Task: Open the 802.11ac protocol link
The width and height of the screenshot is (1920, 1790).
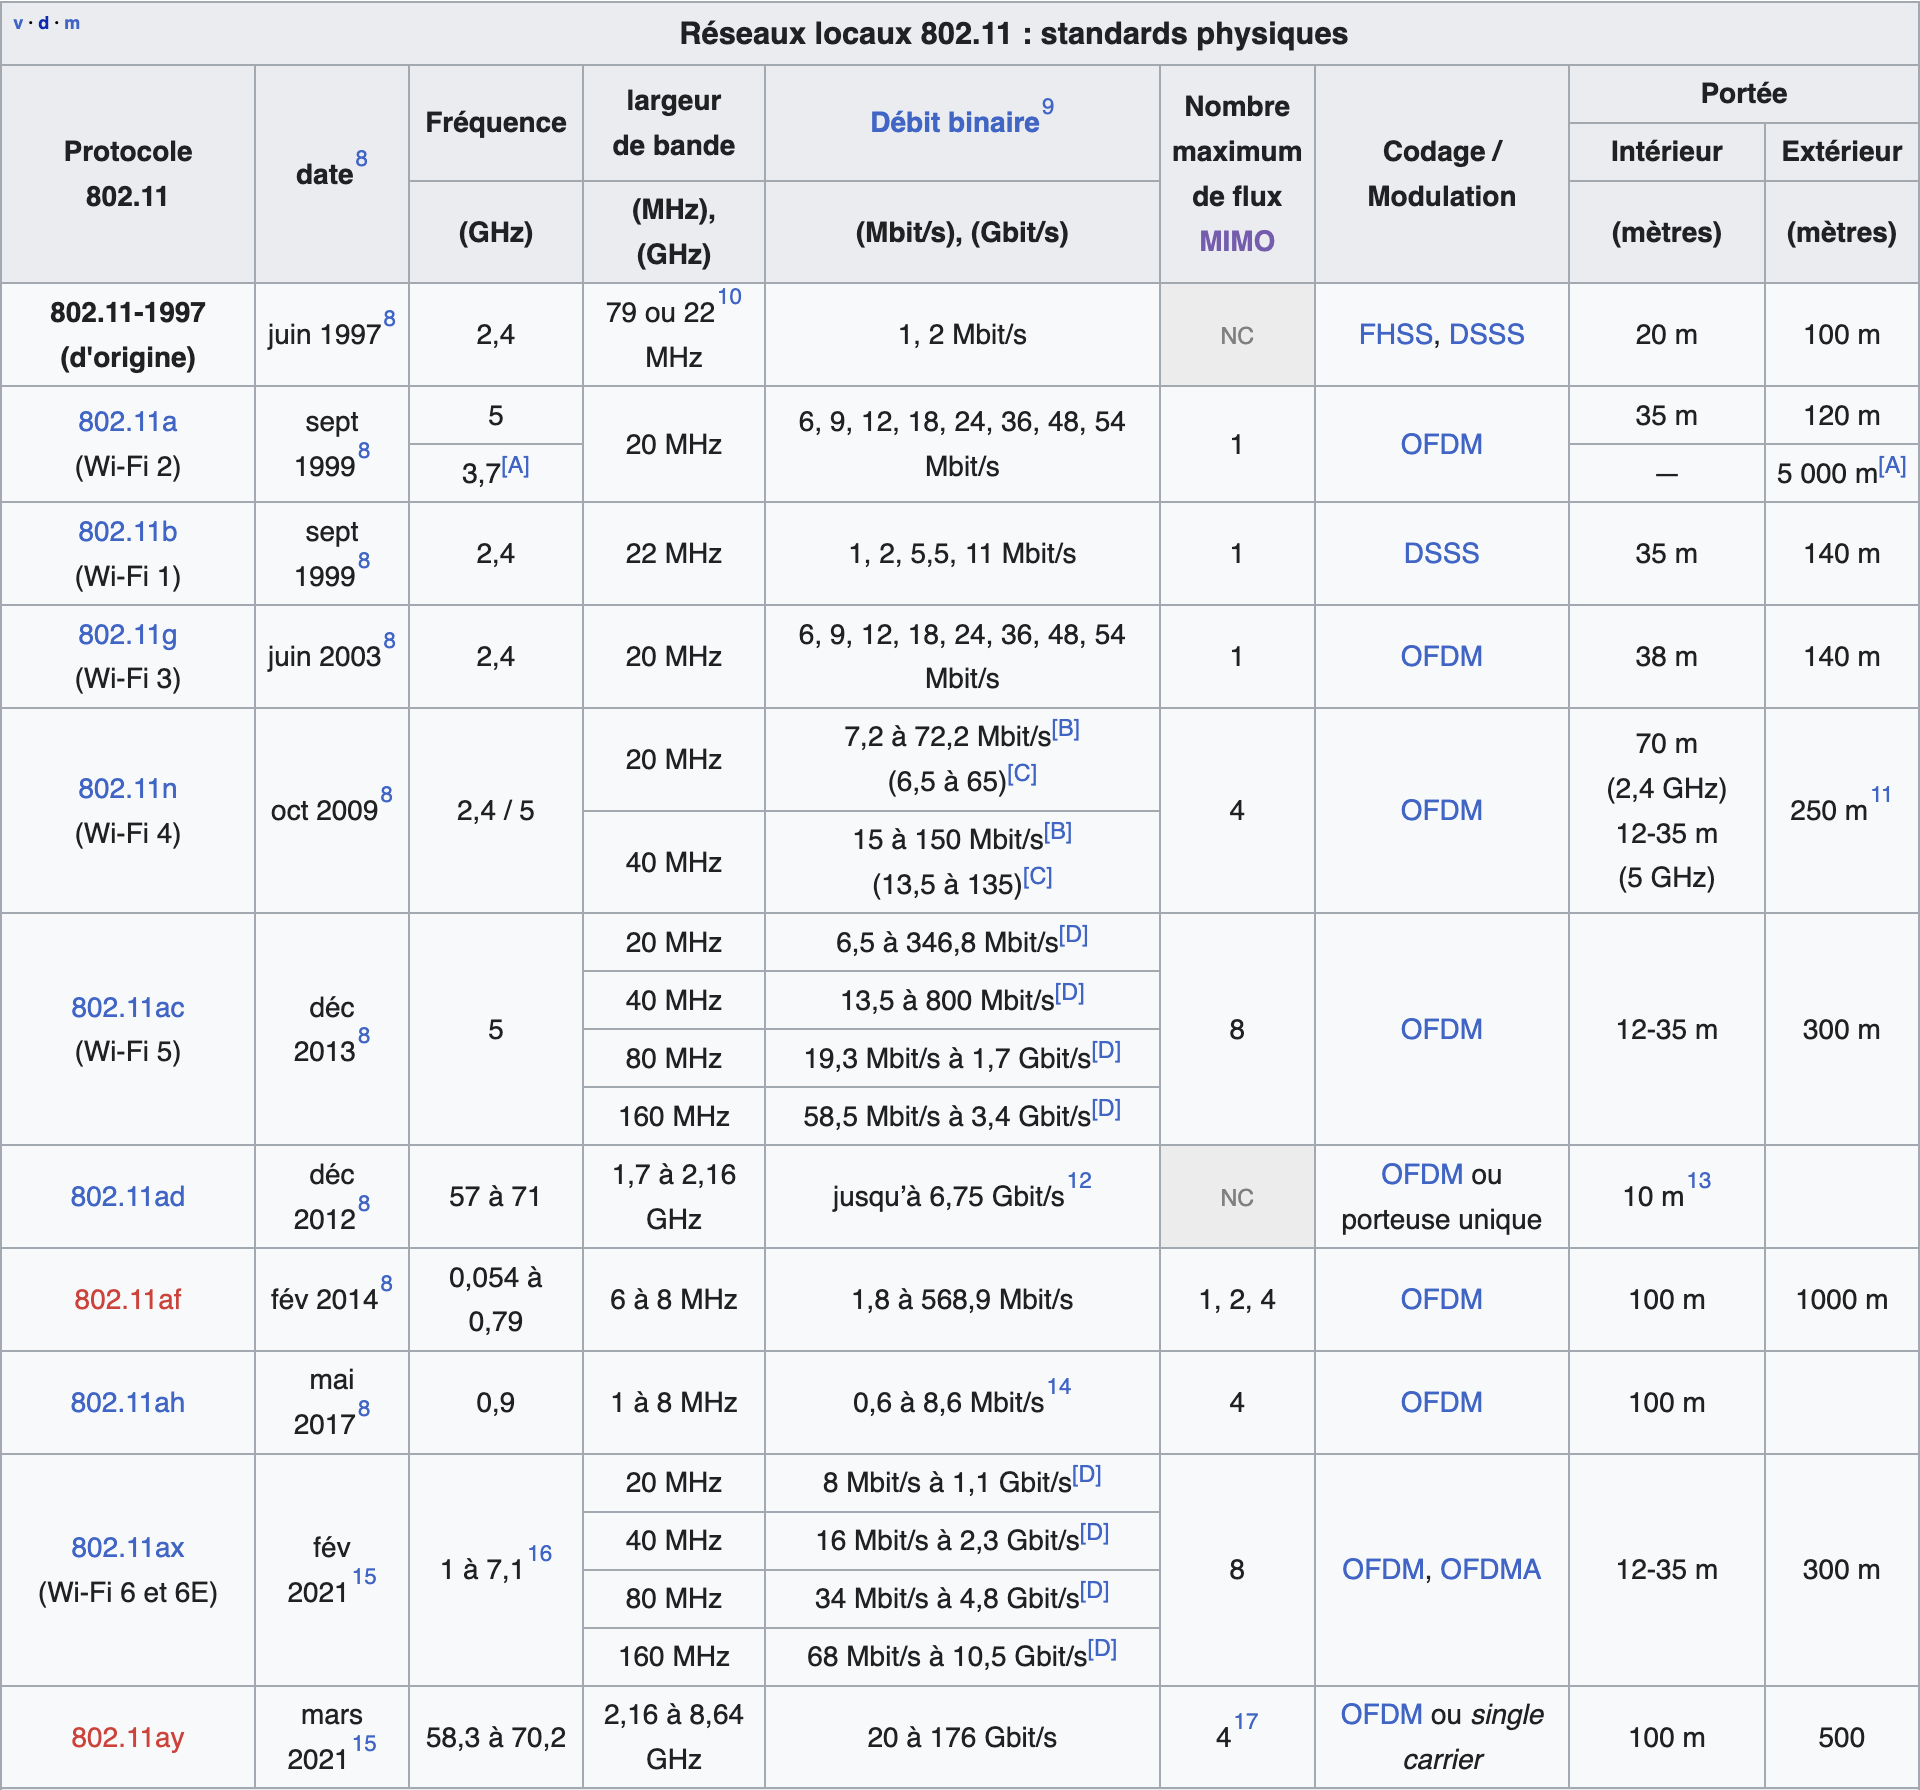Action: click(128, 1007)
